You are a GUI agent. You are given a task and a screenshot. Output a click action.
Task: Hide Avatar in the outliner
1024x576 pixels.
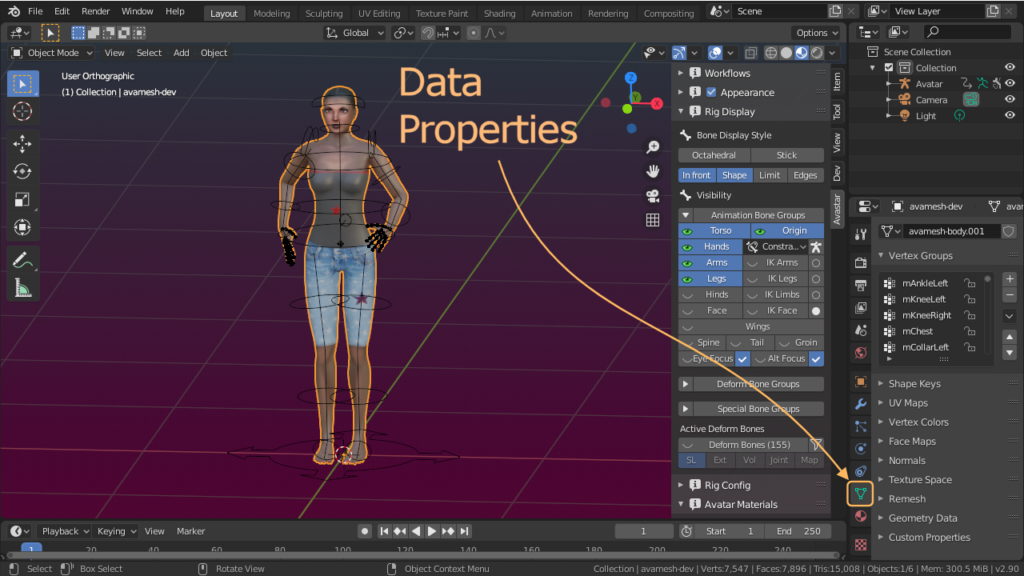1009,84
